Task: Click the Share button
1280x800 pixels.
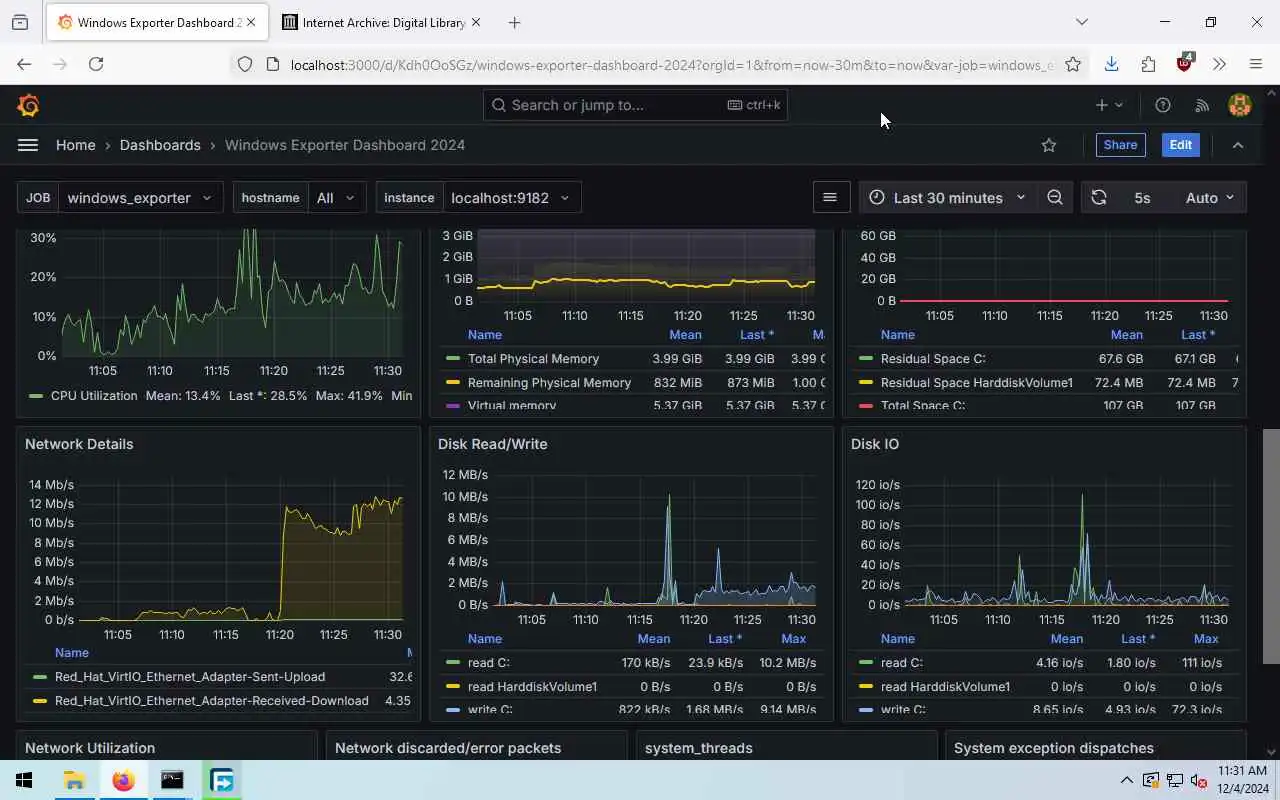Action: [1120, 145]
